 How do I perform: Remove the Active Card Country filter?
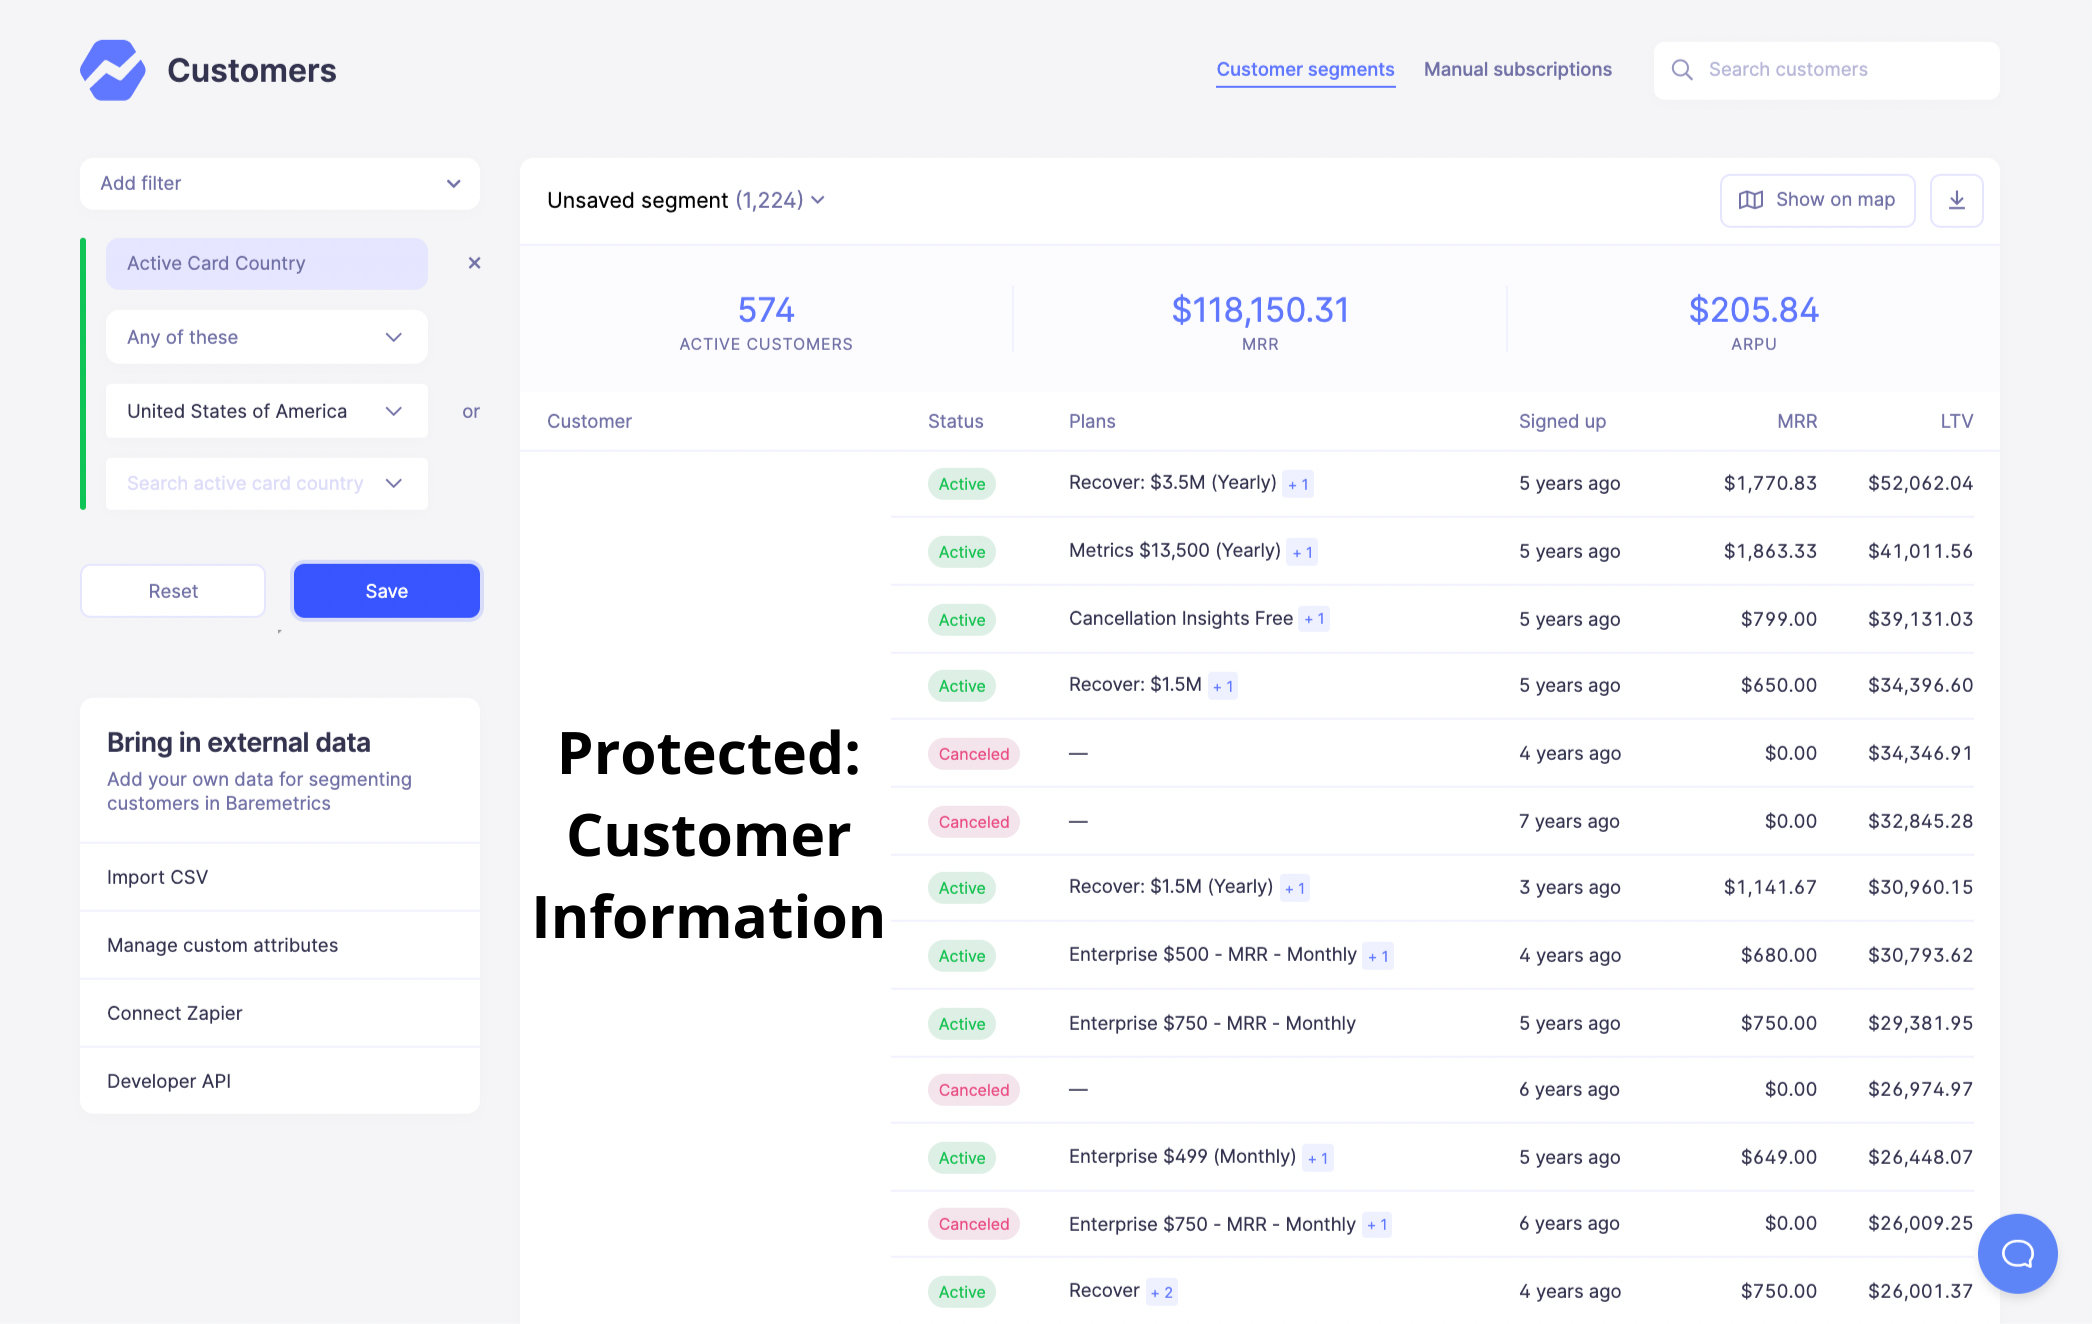474,262
